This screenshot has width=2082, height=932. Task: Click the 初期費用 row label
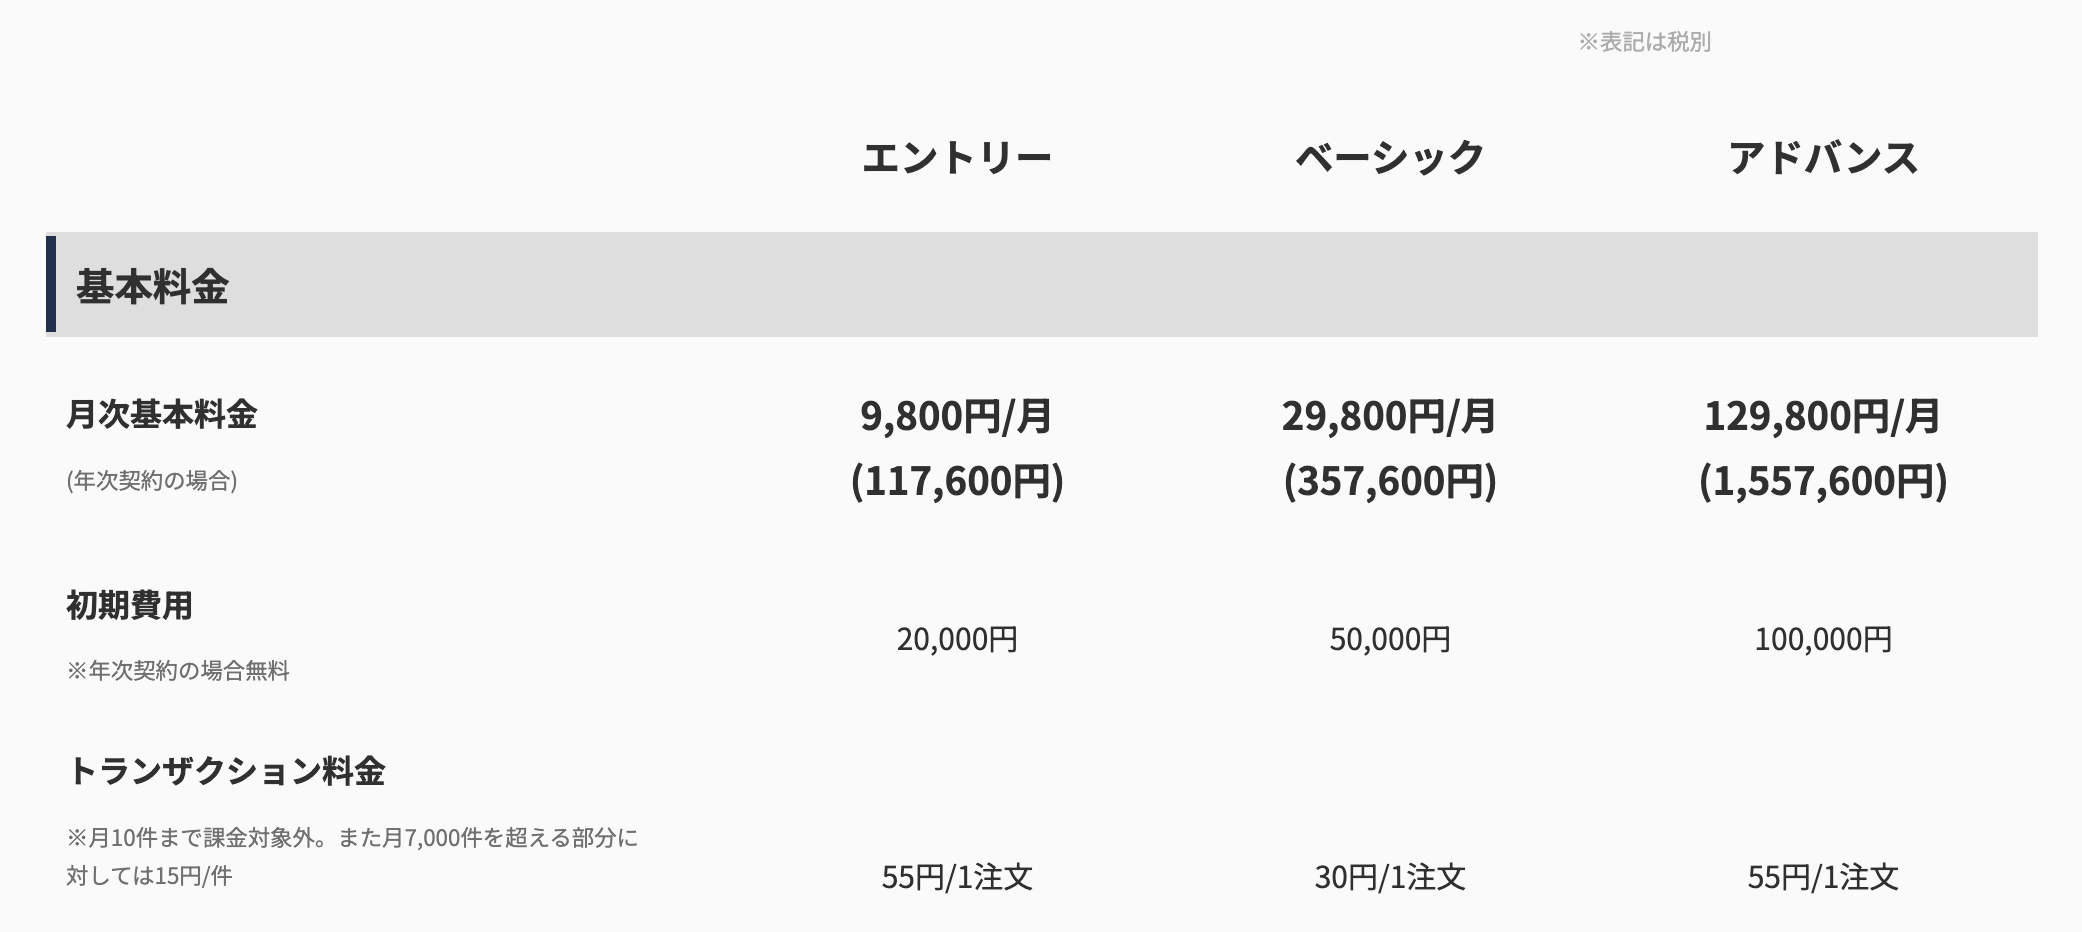(130, 605)
